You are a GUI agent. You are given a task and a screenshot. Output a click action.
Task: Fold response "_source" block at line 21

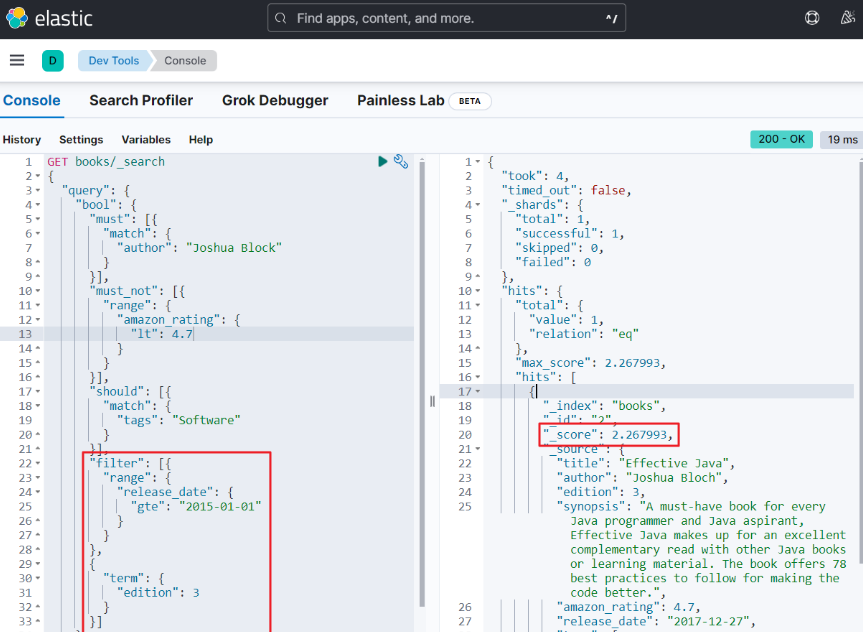(478, 449)
